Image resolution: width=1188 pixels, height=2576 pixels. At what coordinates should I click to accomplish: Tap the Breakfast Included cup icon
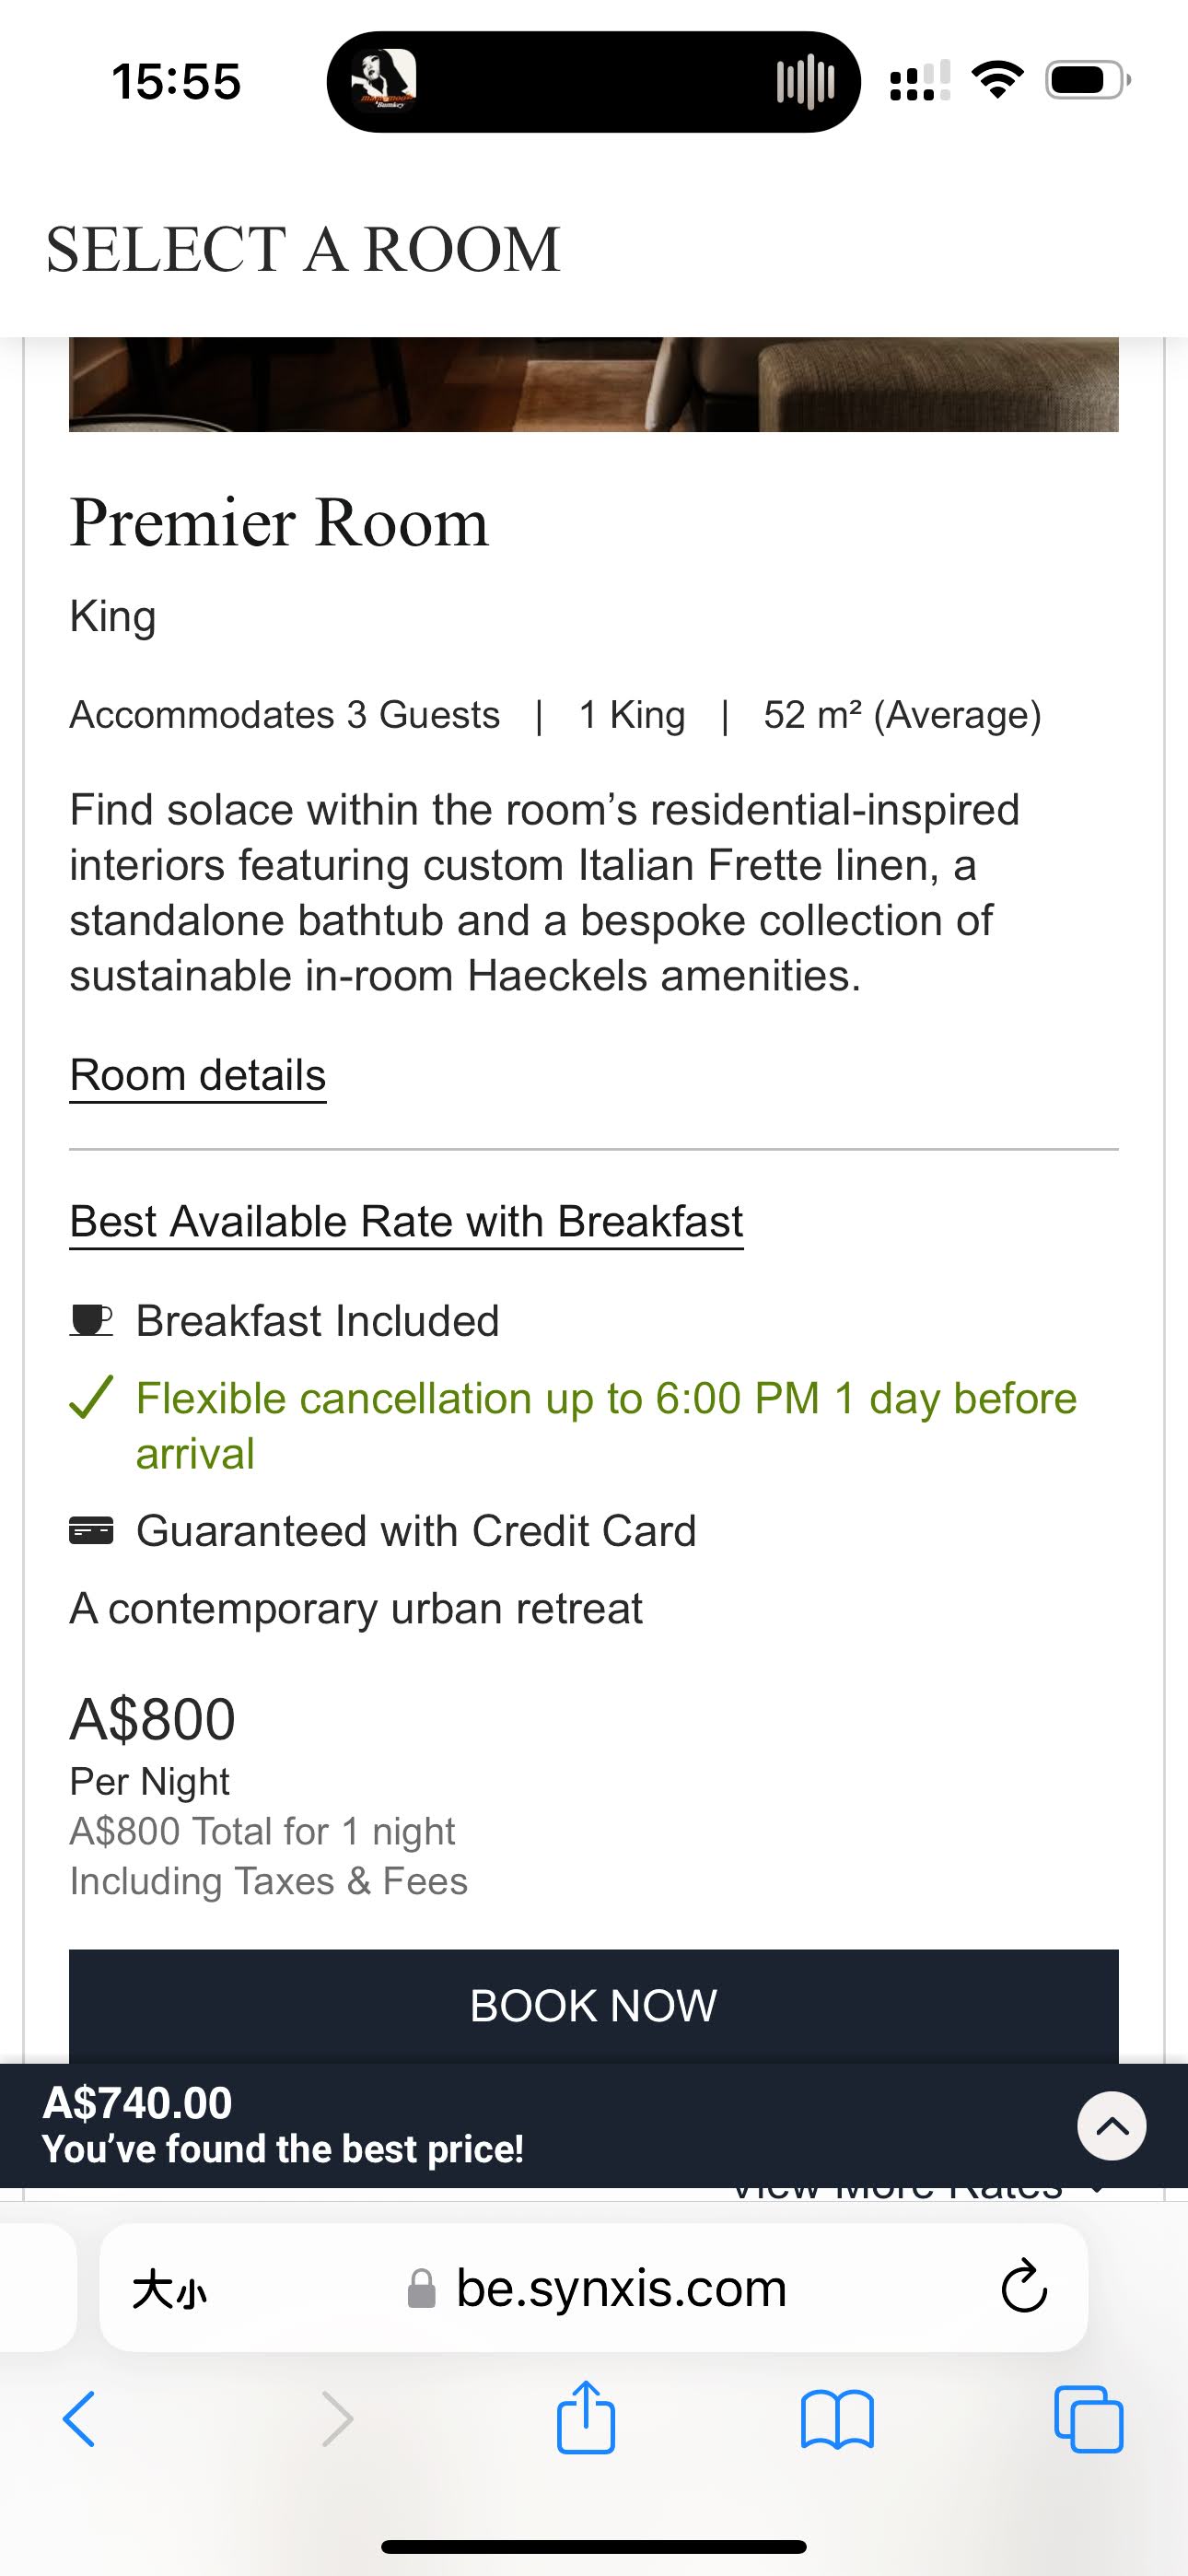[x=91, y=1321]
